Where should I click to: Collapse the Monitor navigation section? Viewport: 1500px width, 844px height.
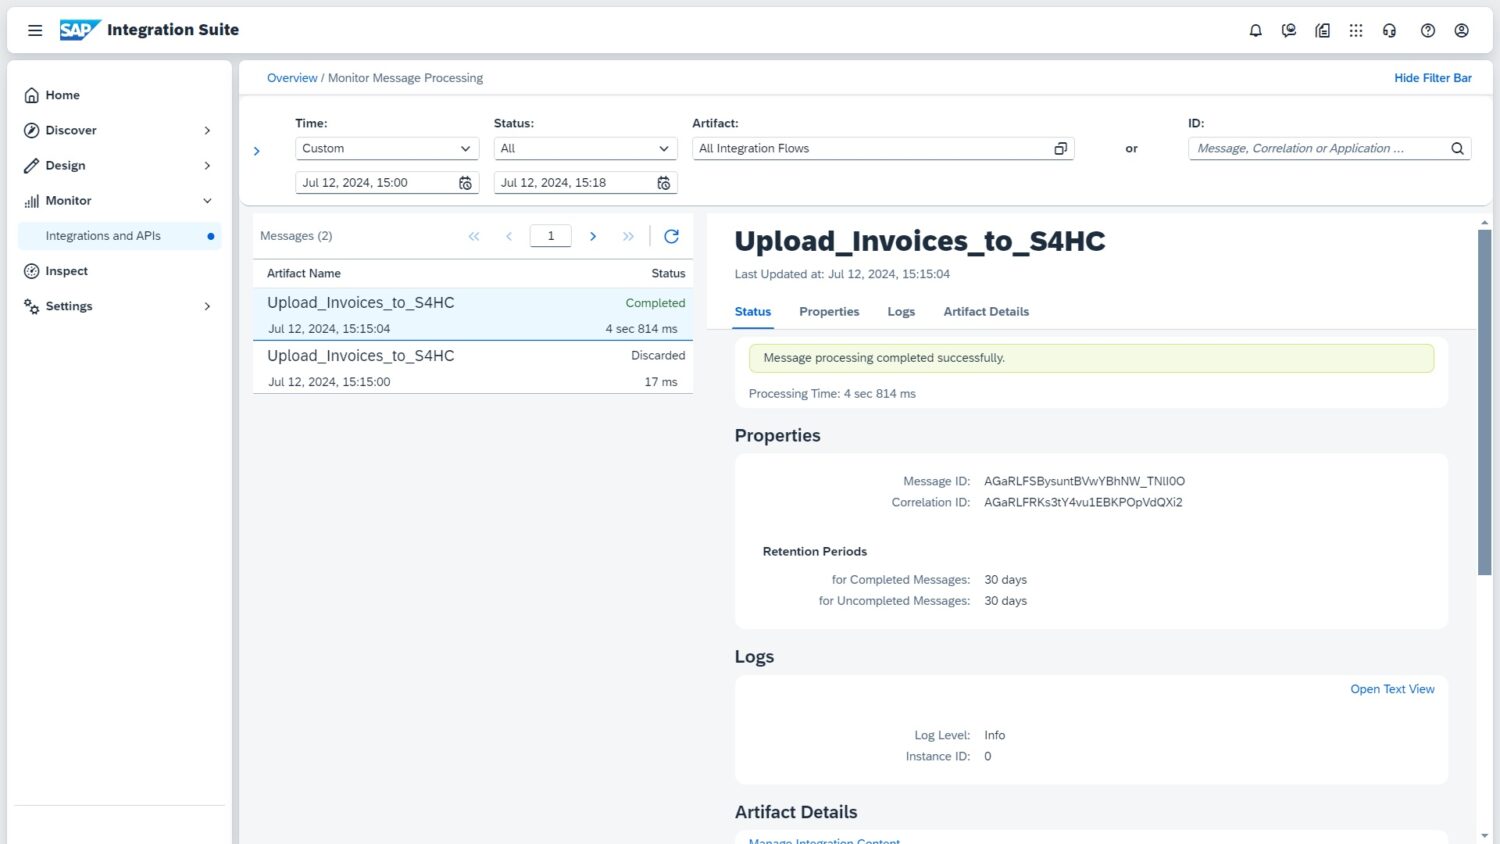click(x=207, y=201)
